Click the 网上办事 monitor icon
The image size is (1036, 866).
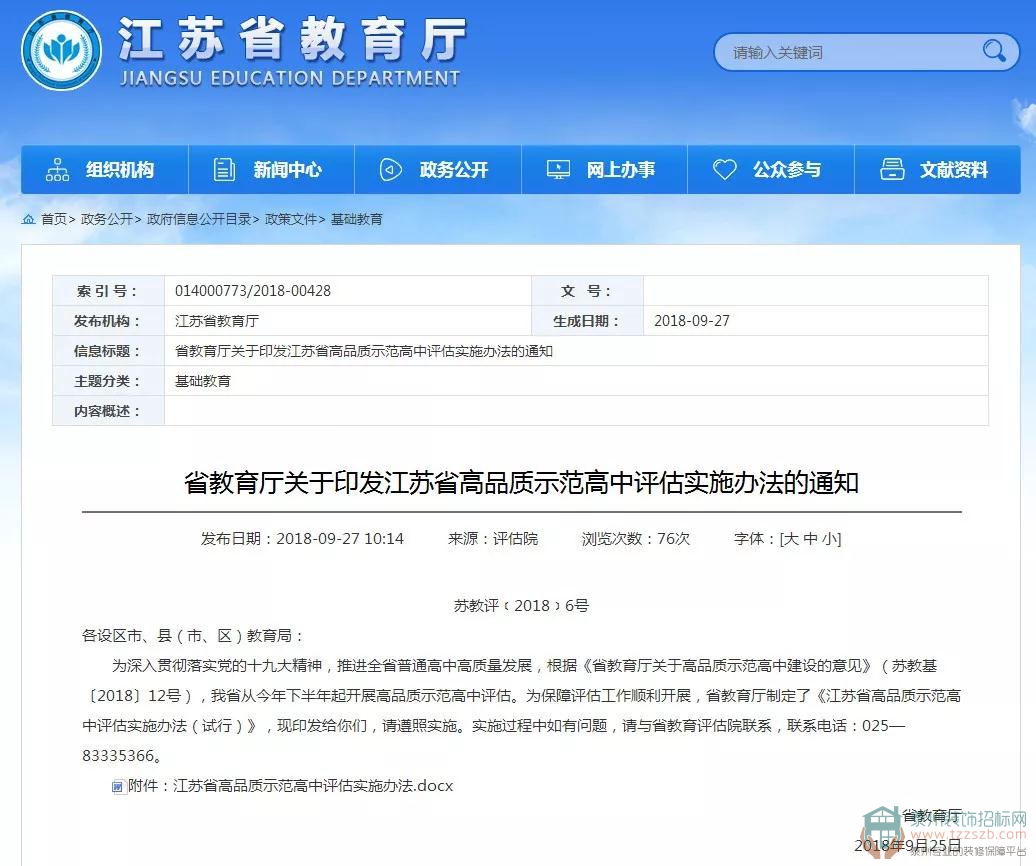pos(558,170)
